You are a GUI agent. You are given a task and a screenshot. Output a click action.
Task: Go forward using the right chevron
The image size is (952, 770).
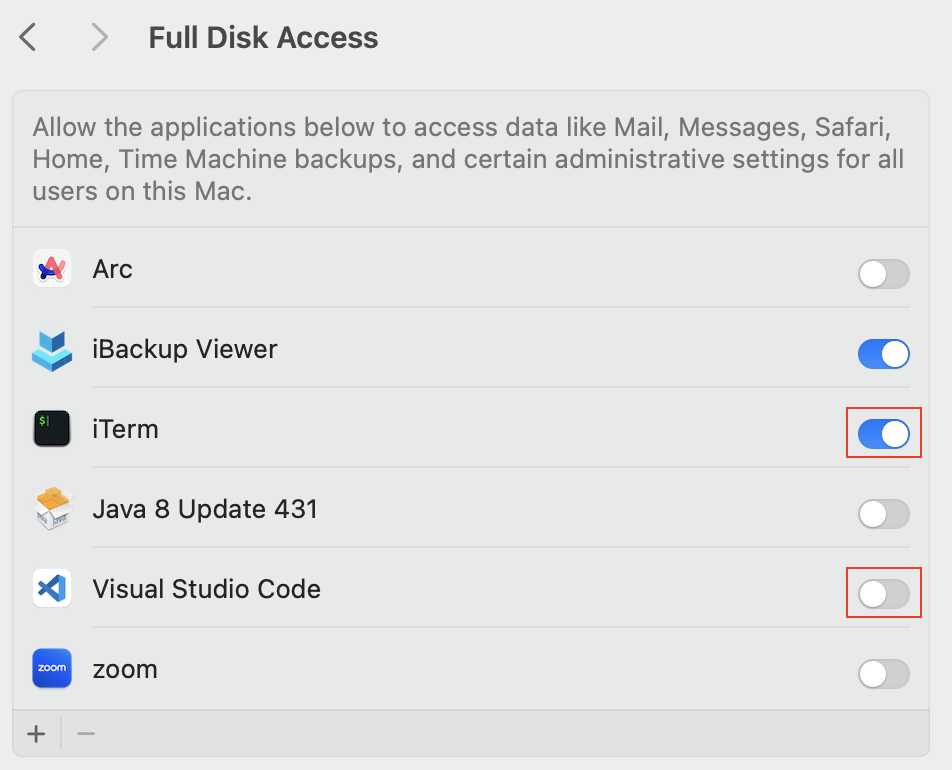(98, 38)
